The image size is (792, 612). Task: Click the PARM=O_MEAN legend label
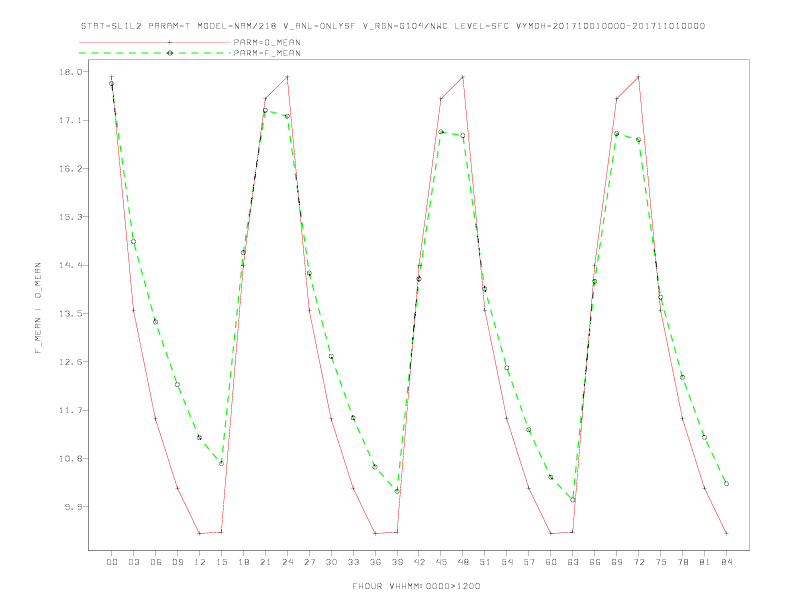tap(267, 42)
